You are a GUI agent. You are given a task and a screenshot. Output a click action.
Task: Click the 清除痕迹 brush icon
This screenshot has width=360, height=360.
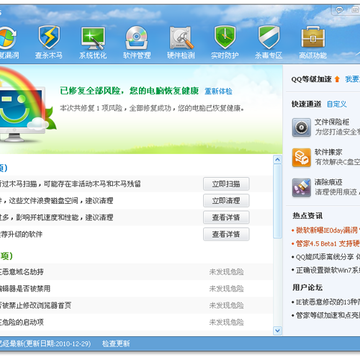click(x=301, y=187)
